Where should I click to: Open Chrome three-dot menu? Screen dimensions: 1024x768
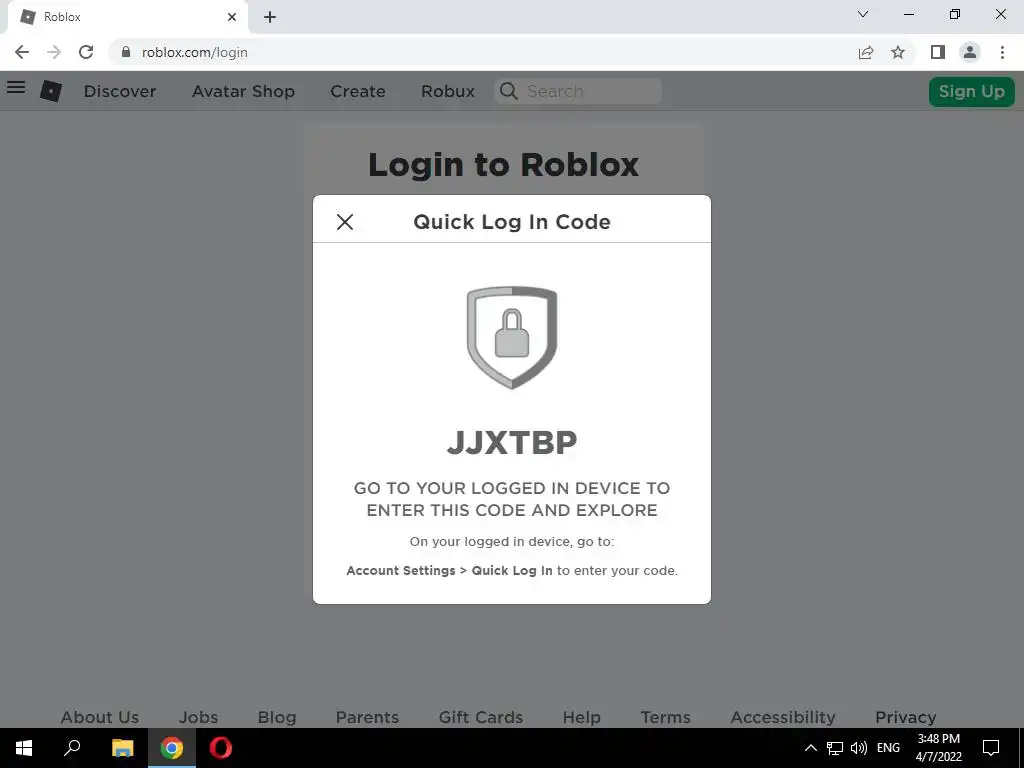click(x=1002, y=52)
